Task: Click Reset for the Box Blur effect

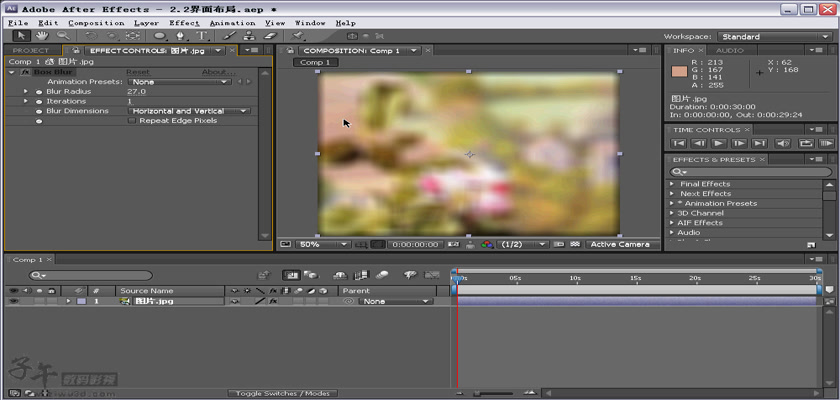Action: coord(138,72)
